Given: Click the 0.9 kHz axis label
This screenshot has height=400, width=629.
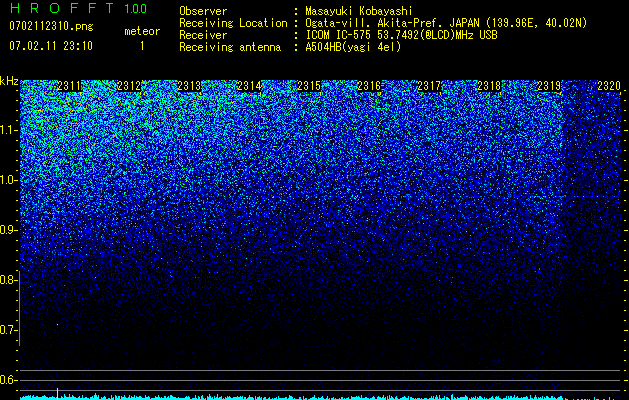Looking at the screenshot, I should [x=9, y=230].
